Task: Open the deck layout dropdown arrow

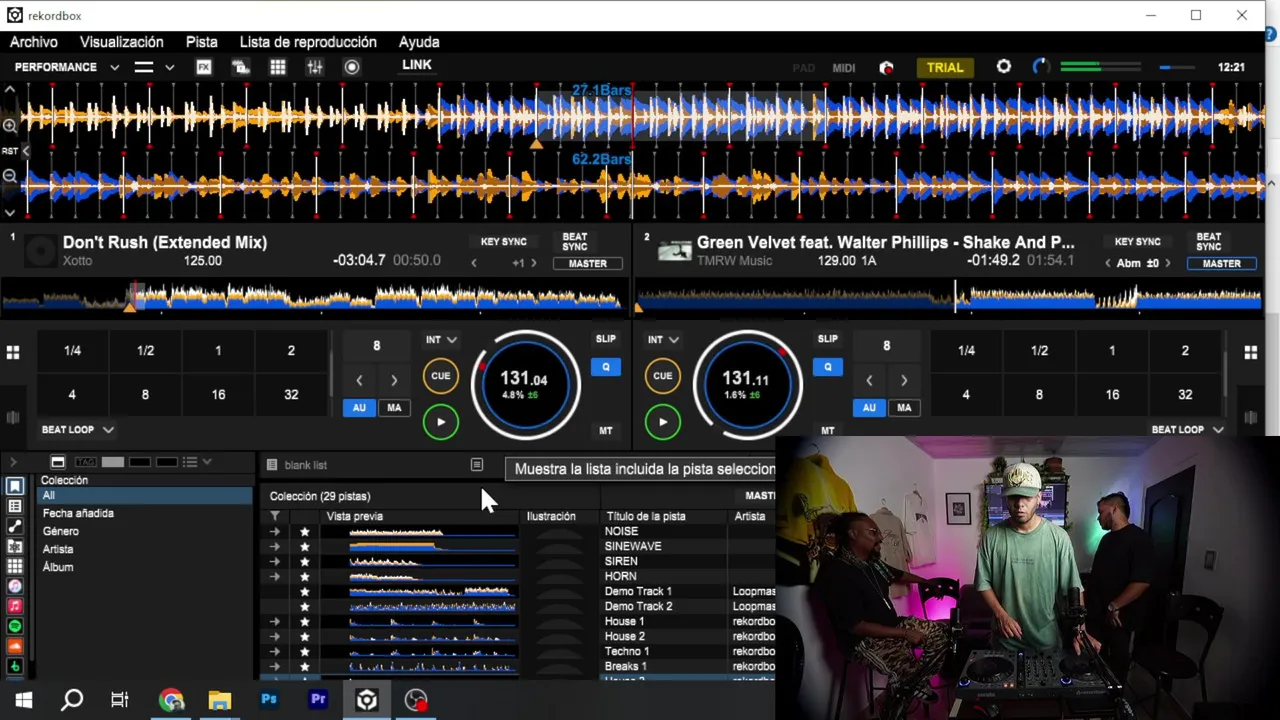Action: pyautogui.click(x=170, y=67)
